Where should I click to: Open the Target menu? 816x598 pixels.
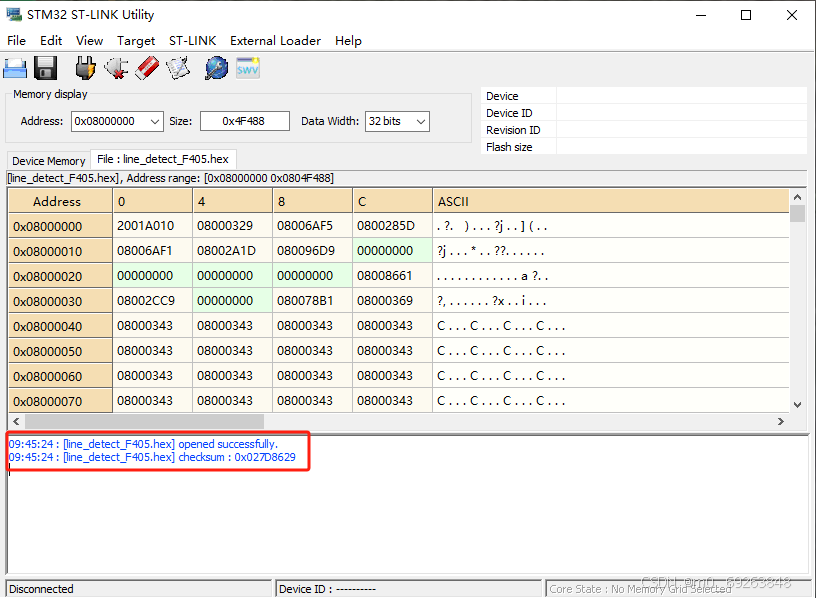136,41
